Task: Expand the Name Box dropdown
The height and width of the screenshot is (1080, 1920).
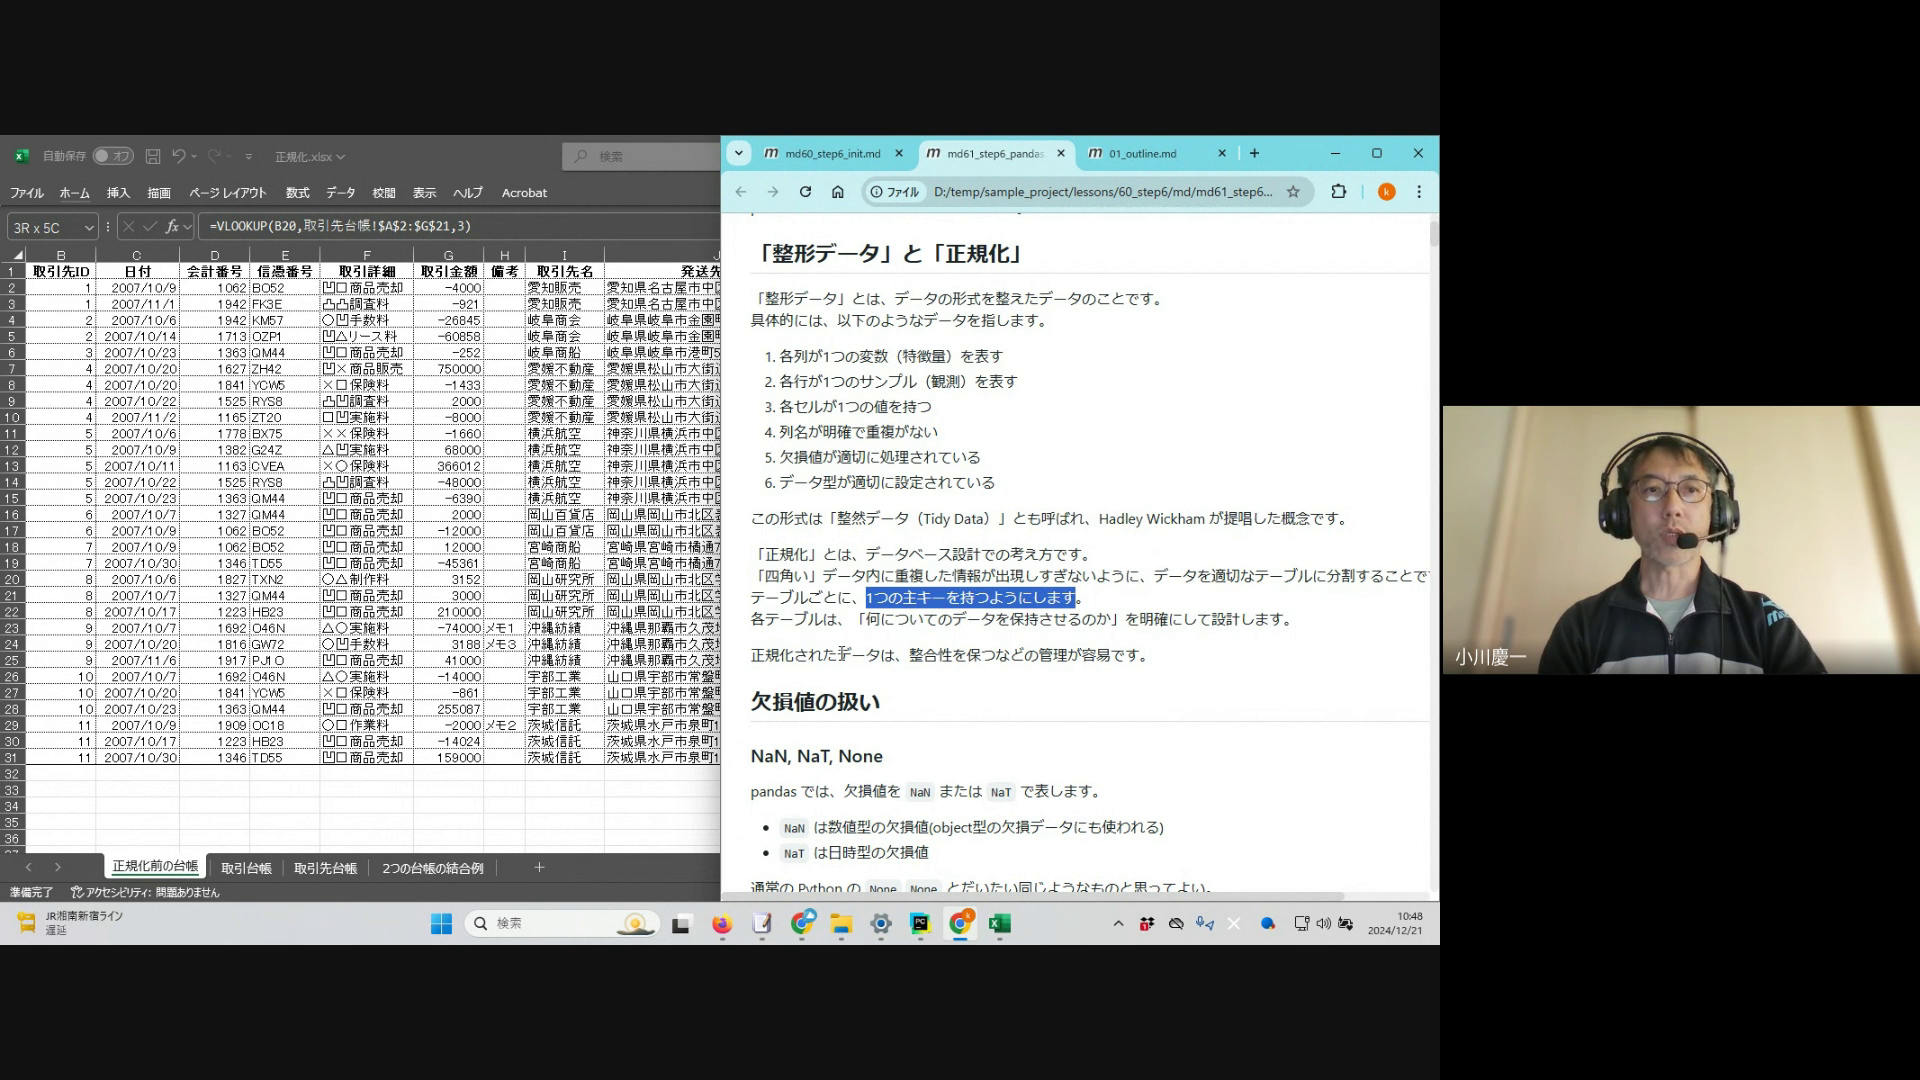Action: [x=89, y=228]
